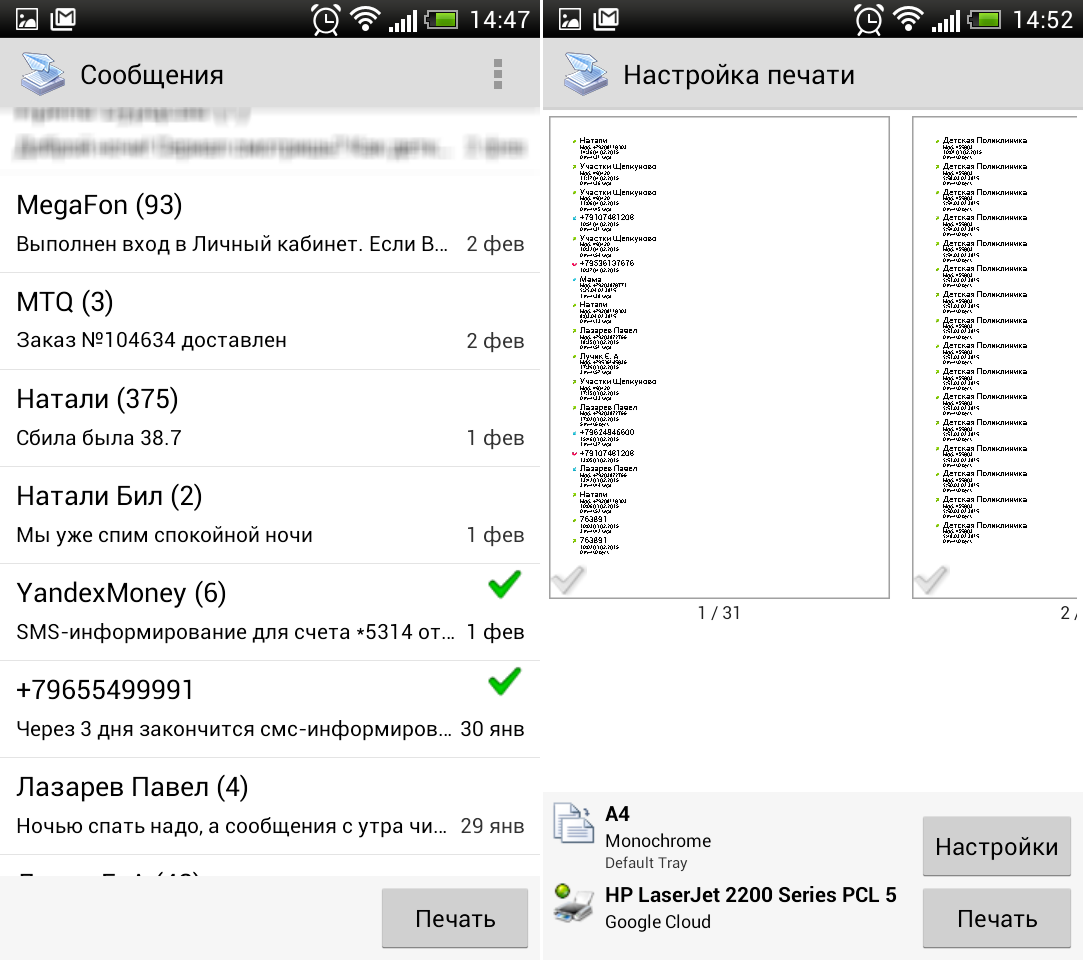The width and height of the screenshot is (1083, 960).
Task: Tap the HP LaserJet printer icon
Action: coord(574,903)
